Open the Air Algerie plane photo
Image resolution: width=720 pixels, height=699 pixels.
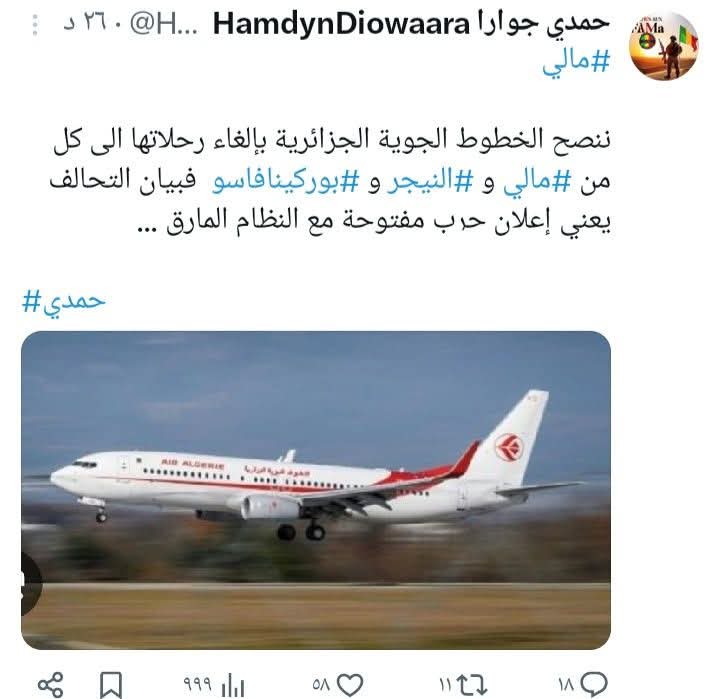[x=316, y=490]
